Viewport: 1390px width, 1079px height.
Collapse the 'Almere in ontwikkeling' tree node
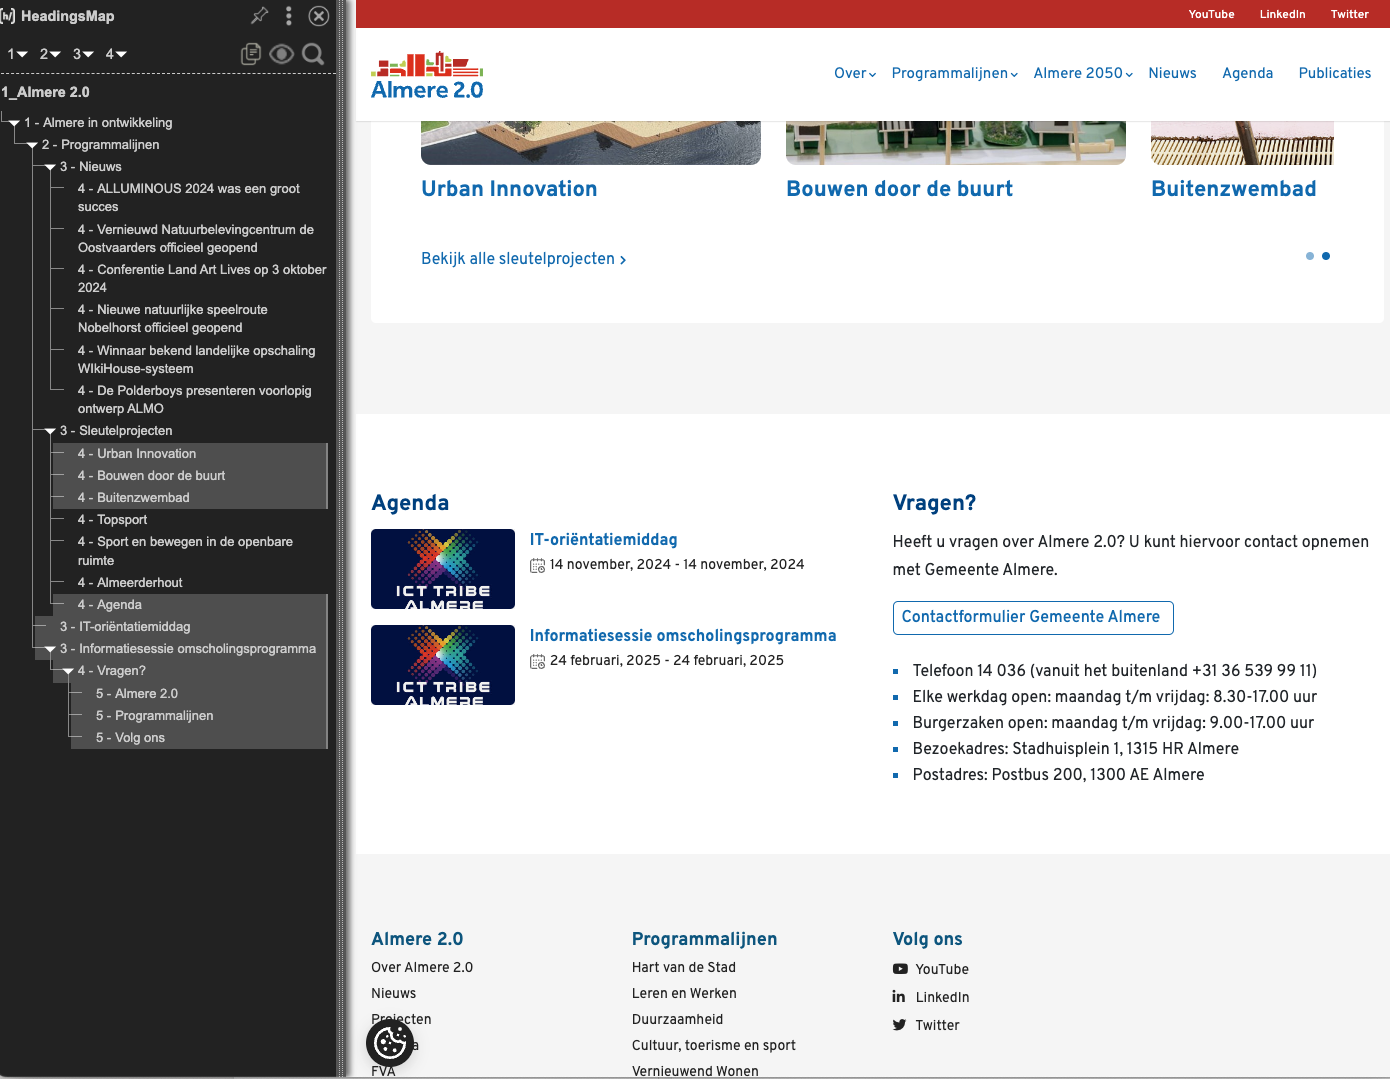click(x=14, y=123)
